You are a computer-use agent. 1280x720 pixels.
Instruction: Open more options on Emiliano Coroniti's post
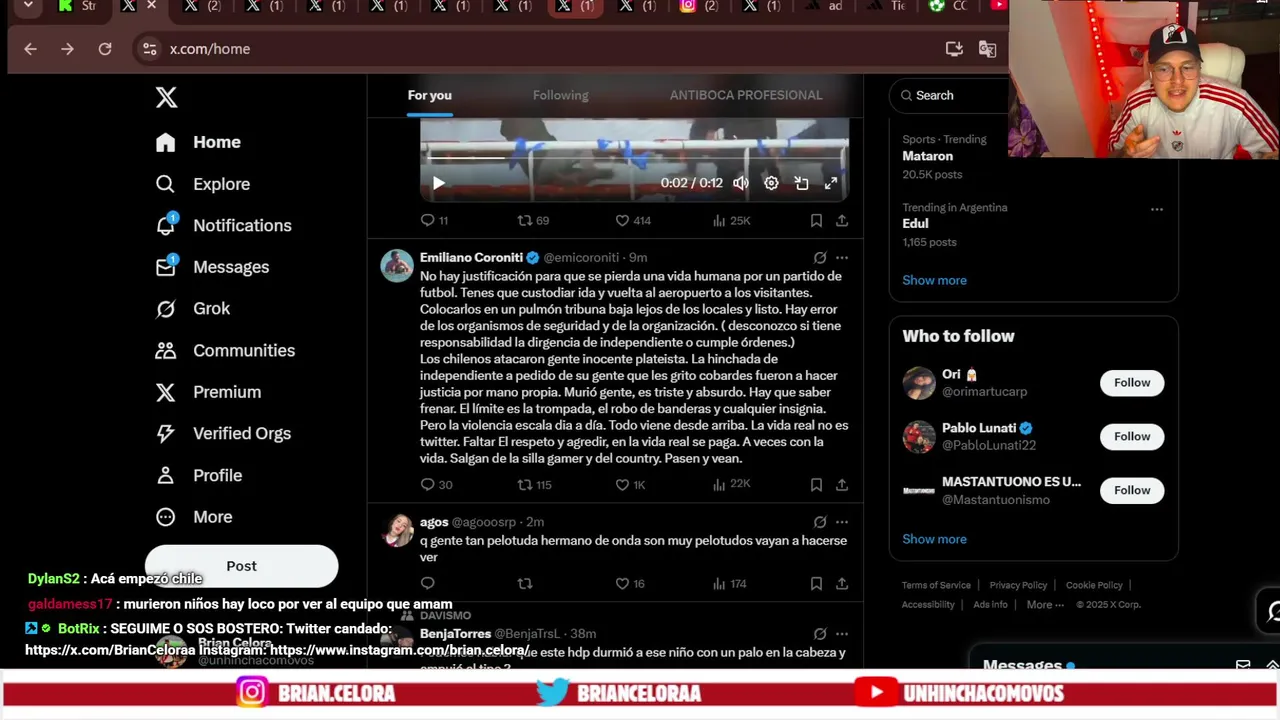click(x=842, y=257)
